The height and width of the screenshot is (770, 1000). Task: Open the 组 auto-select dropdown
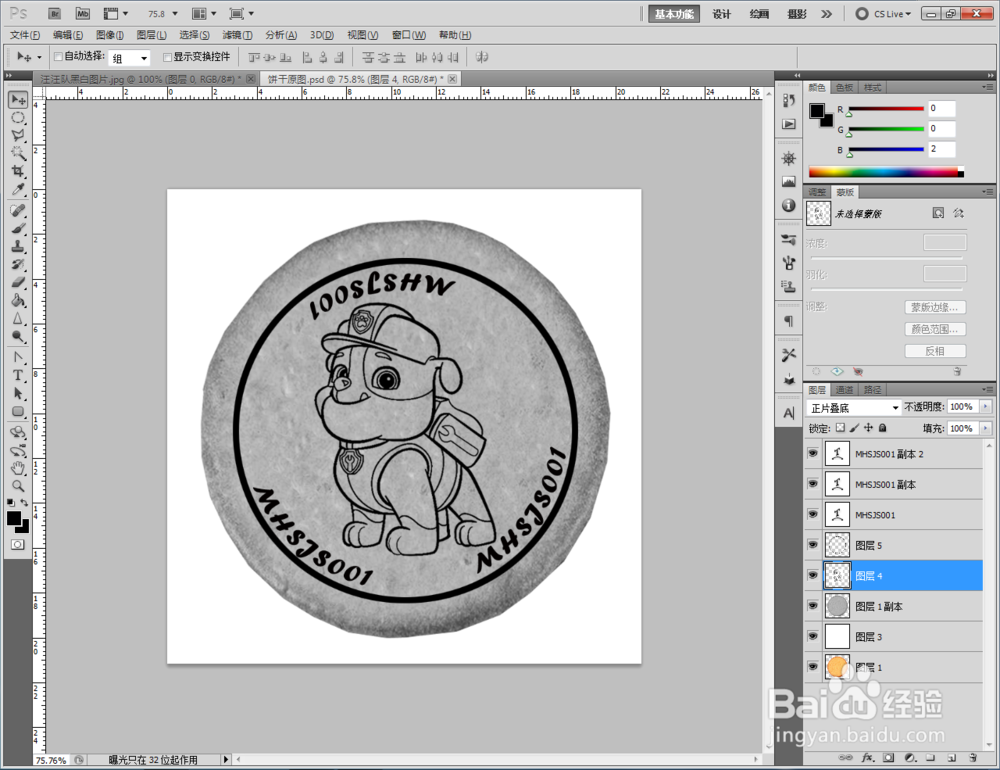[x=129, y=58]
